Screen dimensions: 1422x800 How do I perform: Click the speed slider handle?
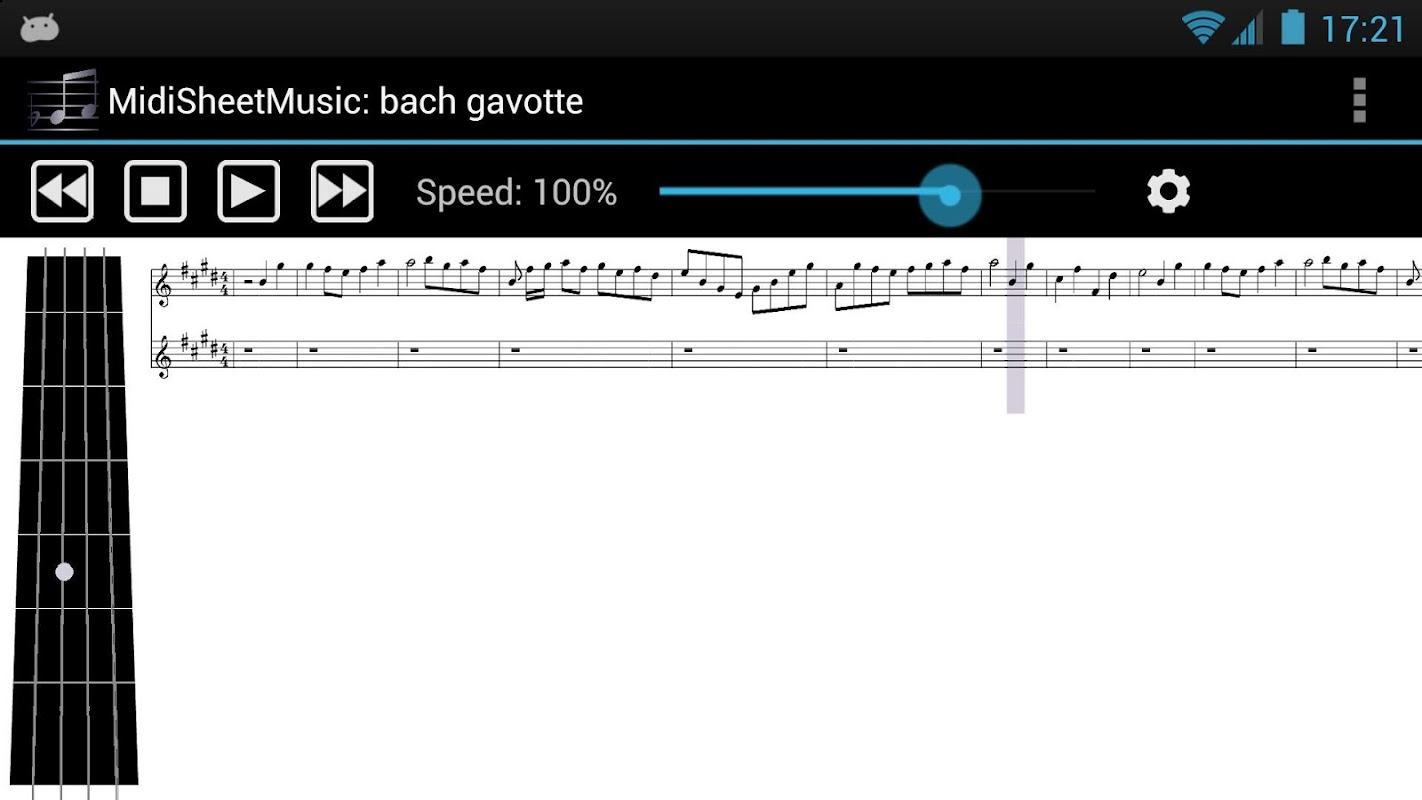[x=950, y=195]
